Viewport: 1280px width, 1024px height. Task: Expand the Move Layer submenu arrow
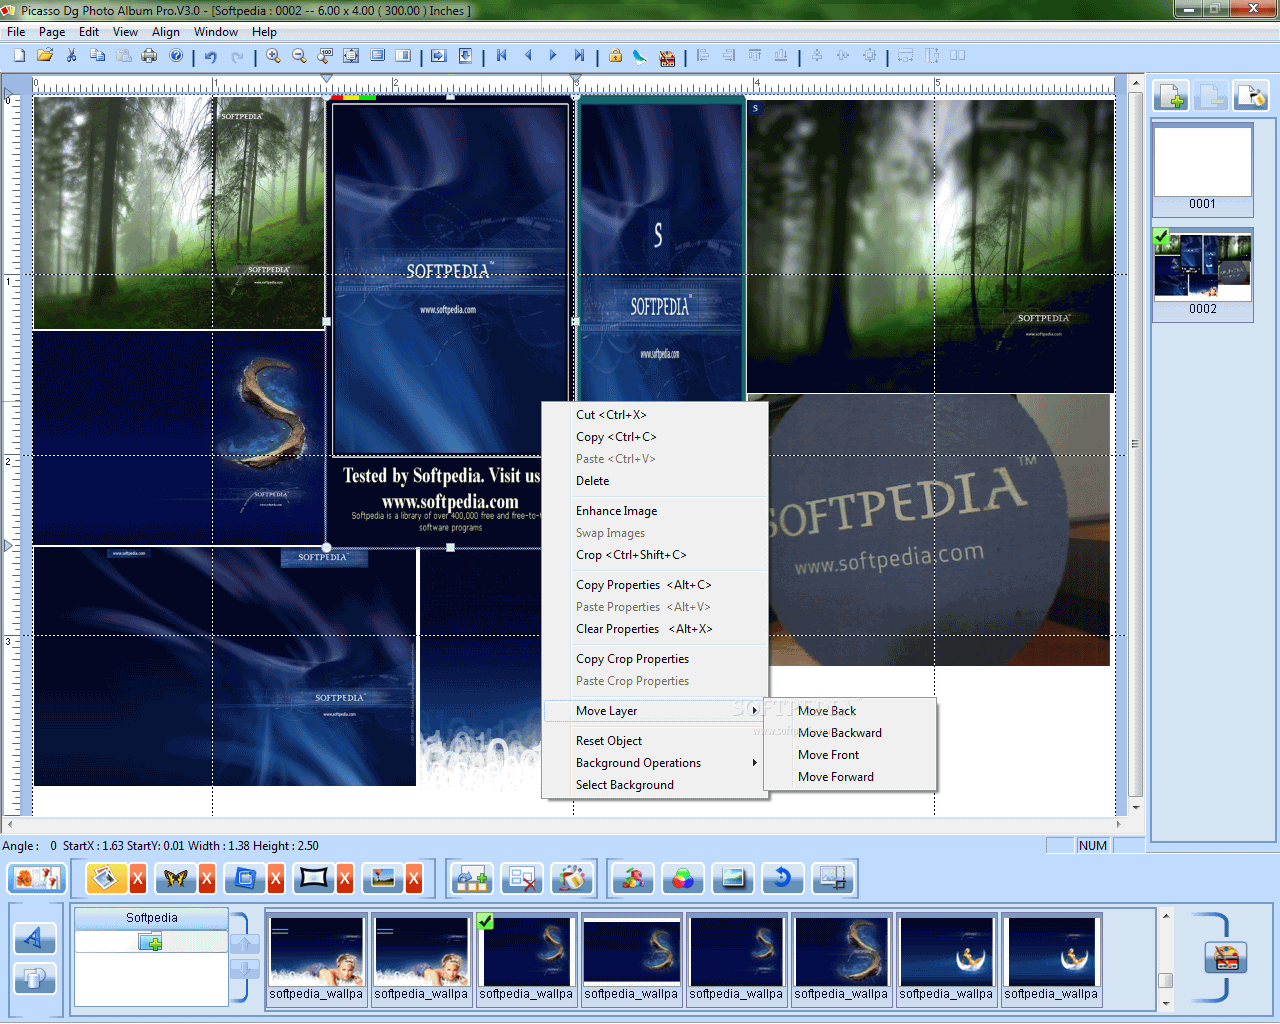[x=755, y=711]
